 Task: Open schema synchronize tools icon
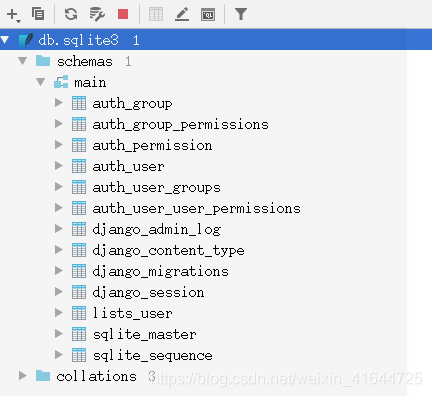[x=97, y=14]
